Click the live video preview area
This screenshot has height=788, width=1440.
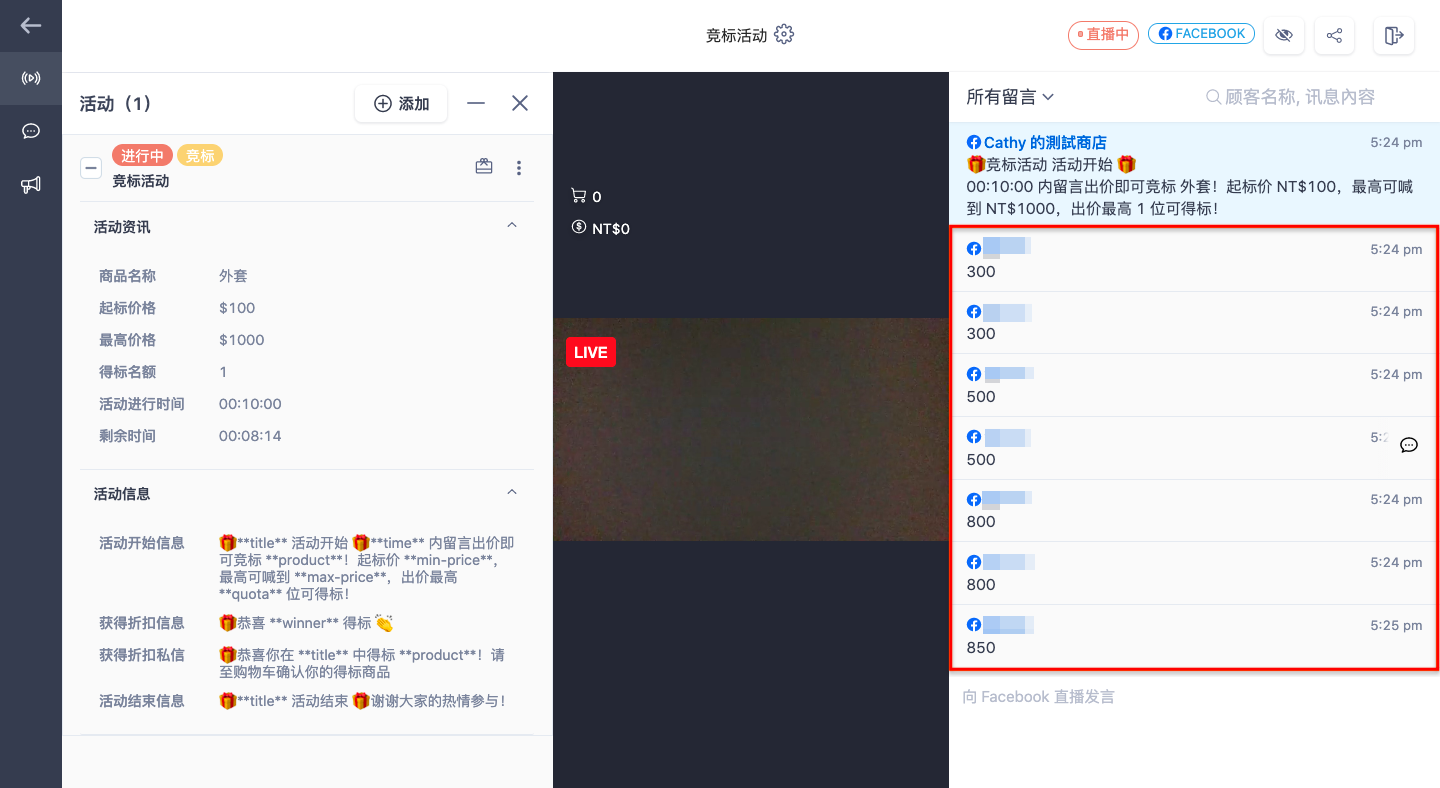click(751, 429)
